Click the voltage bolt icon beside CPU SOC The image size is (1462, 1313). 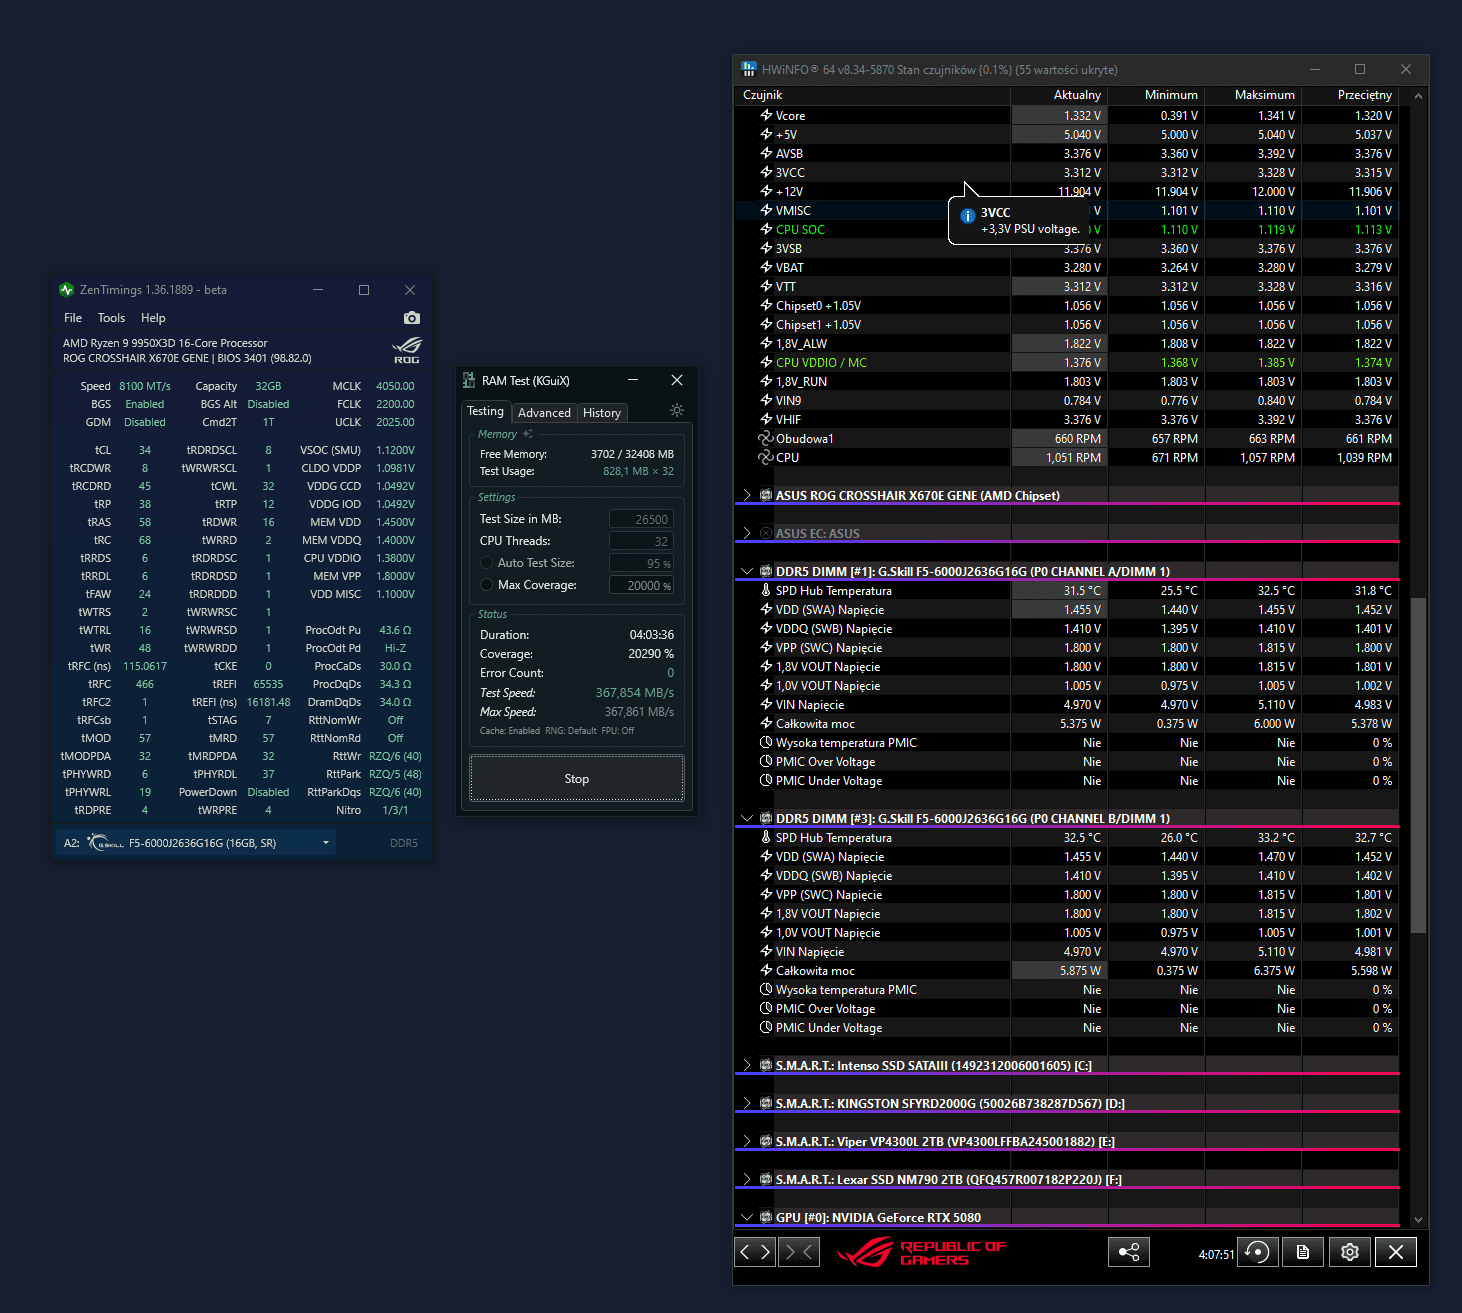(766, 230)
